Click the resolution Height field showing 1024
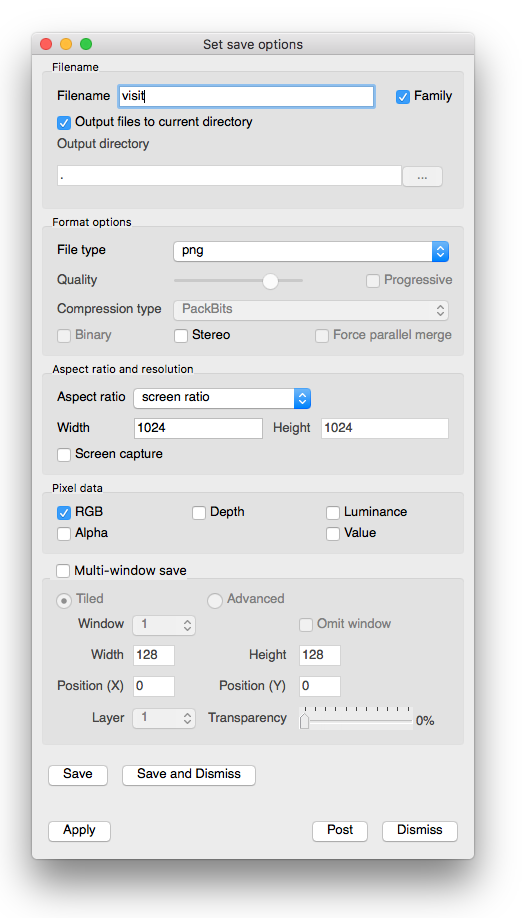The height and width of the screenshot is (918, 526). point(385,428)
